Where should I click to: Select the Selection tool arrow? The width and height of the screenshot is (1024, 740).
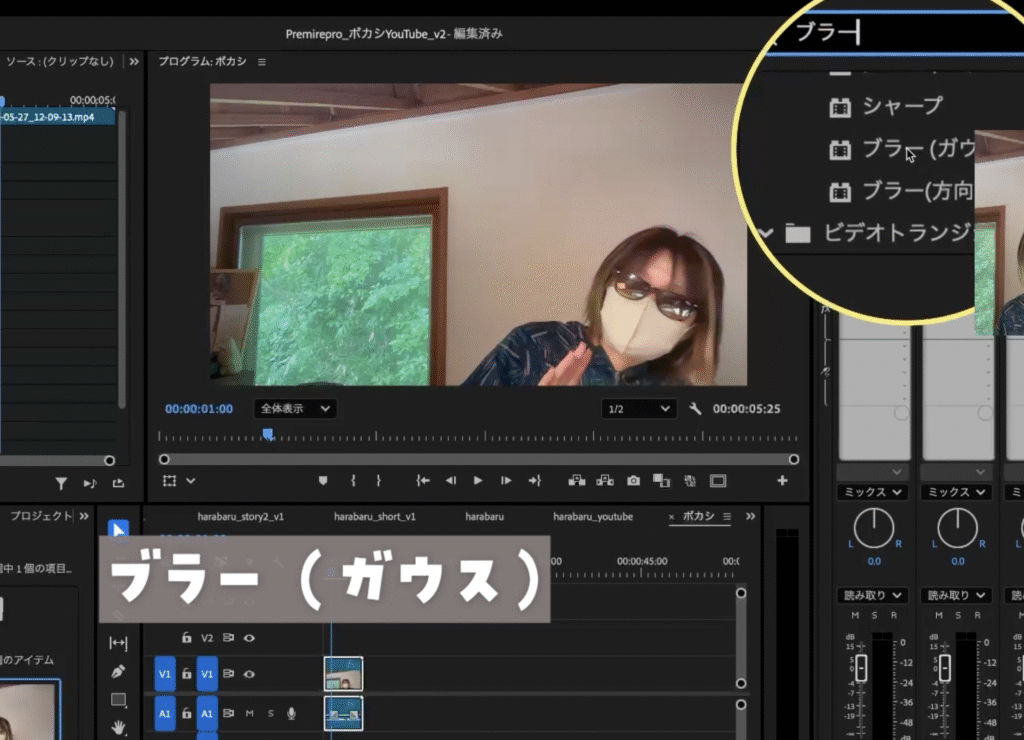[x=118, y=529]
